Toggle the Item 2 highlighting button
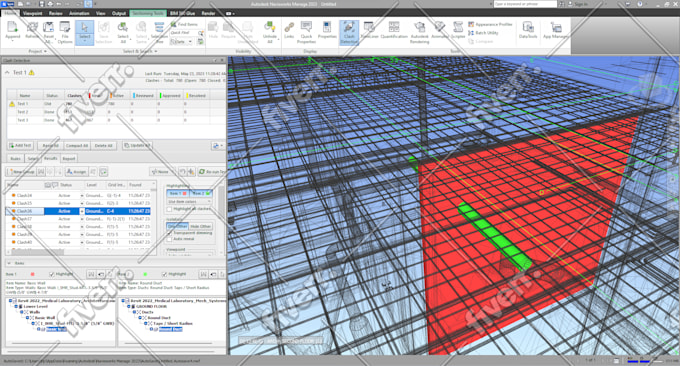This screenshot has width=680, height=366. [x=201, y=193]
